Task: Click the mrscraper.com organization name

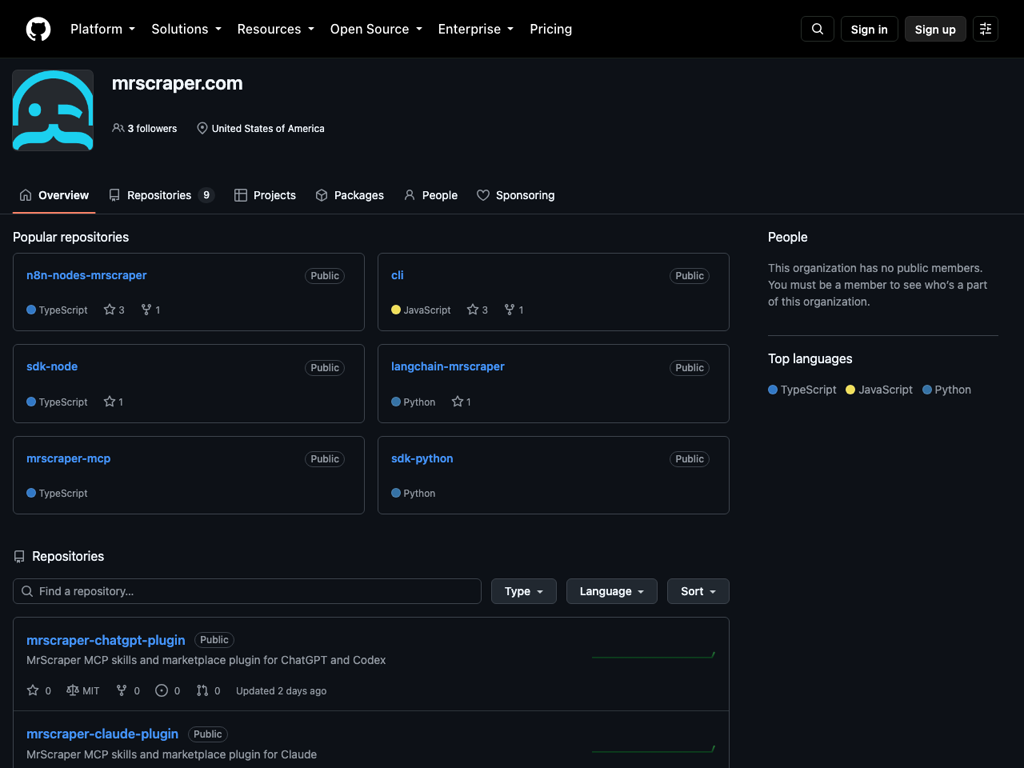Action: [177, 84]
